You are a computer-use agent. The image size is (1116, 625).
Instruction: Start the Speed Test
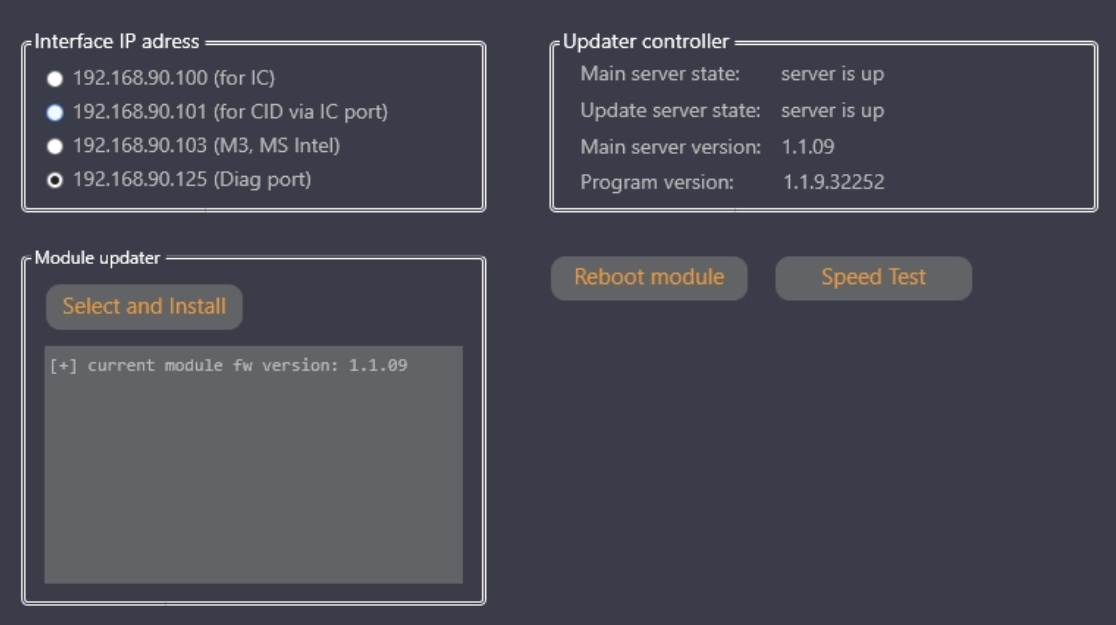click(873, 278)
